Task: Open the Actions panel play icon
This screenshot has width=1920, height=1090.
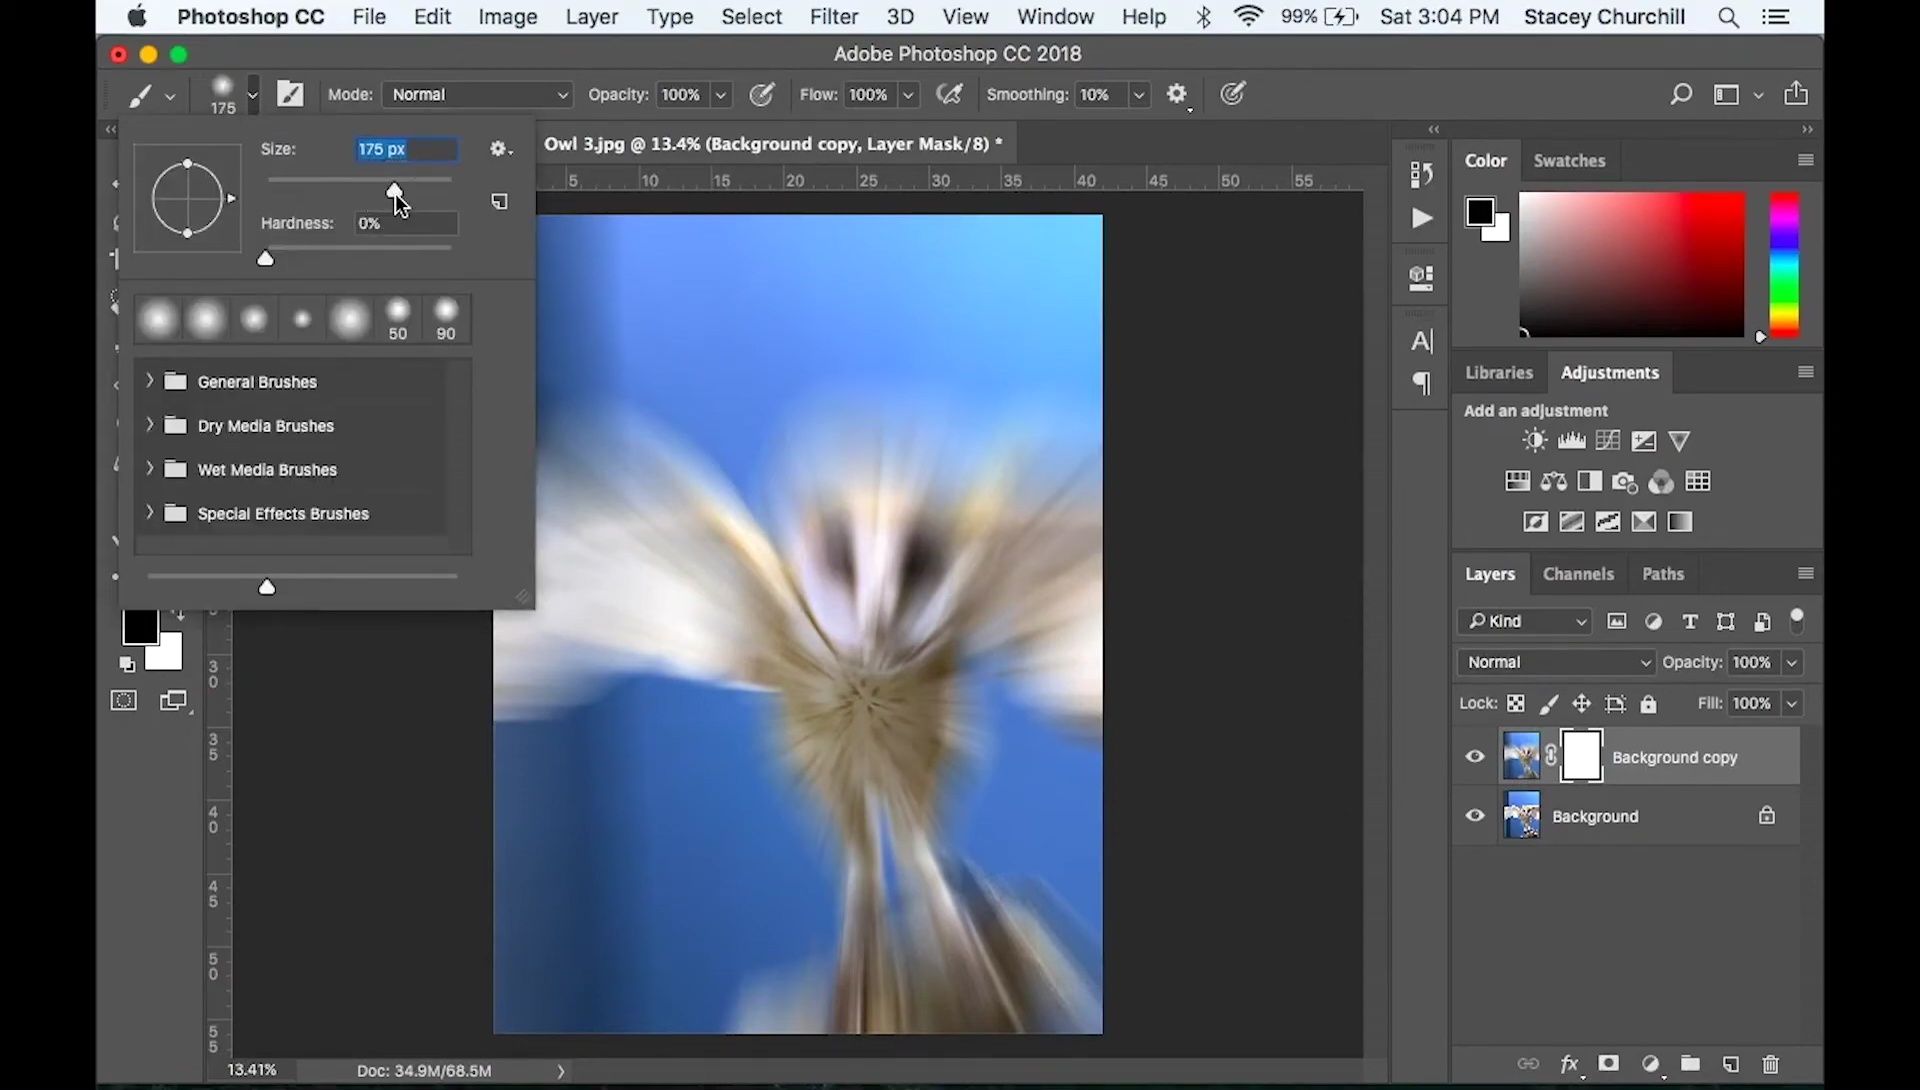Action: pyautogui.click(x=1421, y=218)
